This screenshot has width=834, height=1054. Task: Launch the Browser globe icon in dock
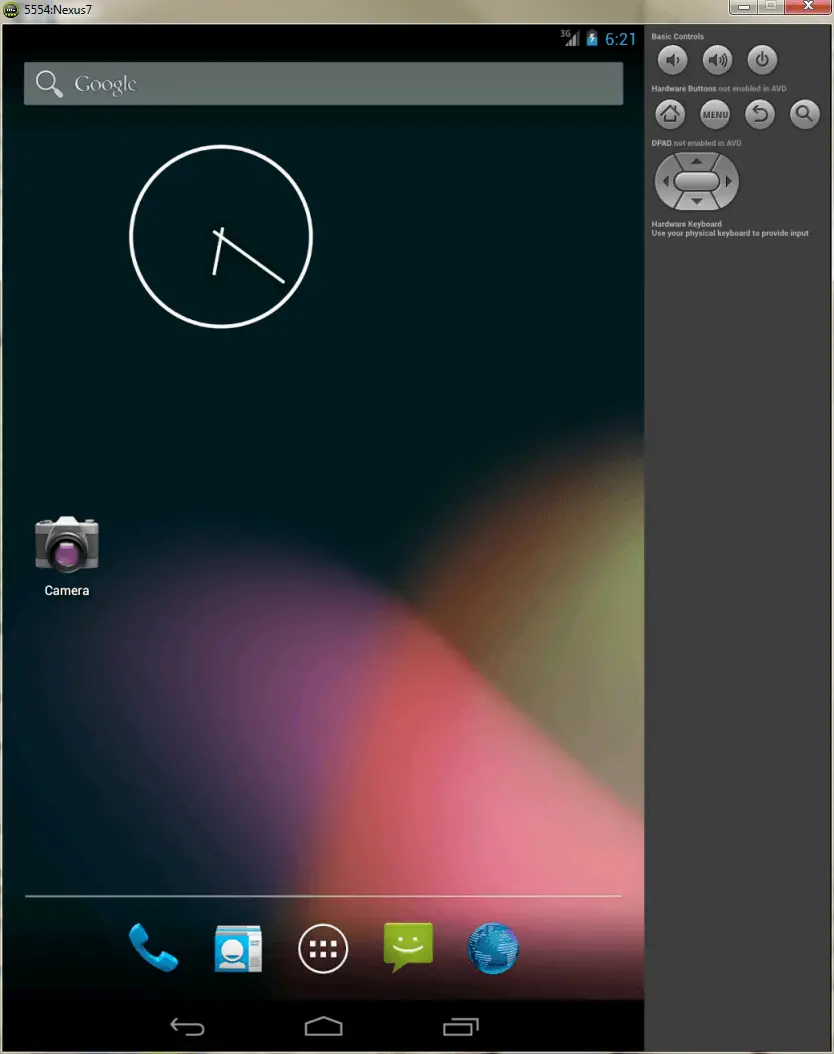(x=493, y=948)
